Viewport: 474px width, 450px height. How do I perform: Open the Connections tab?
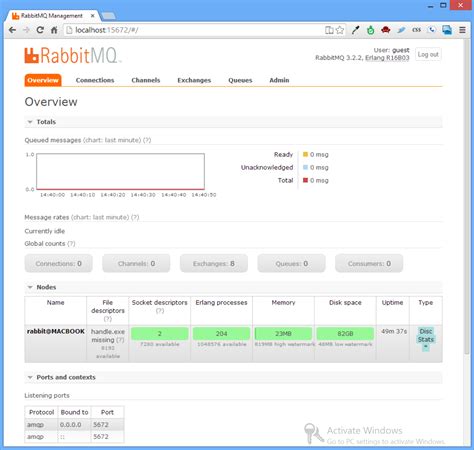[x=95, y=80]
